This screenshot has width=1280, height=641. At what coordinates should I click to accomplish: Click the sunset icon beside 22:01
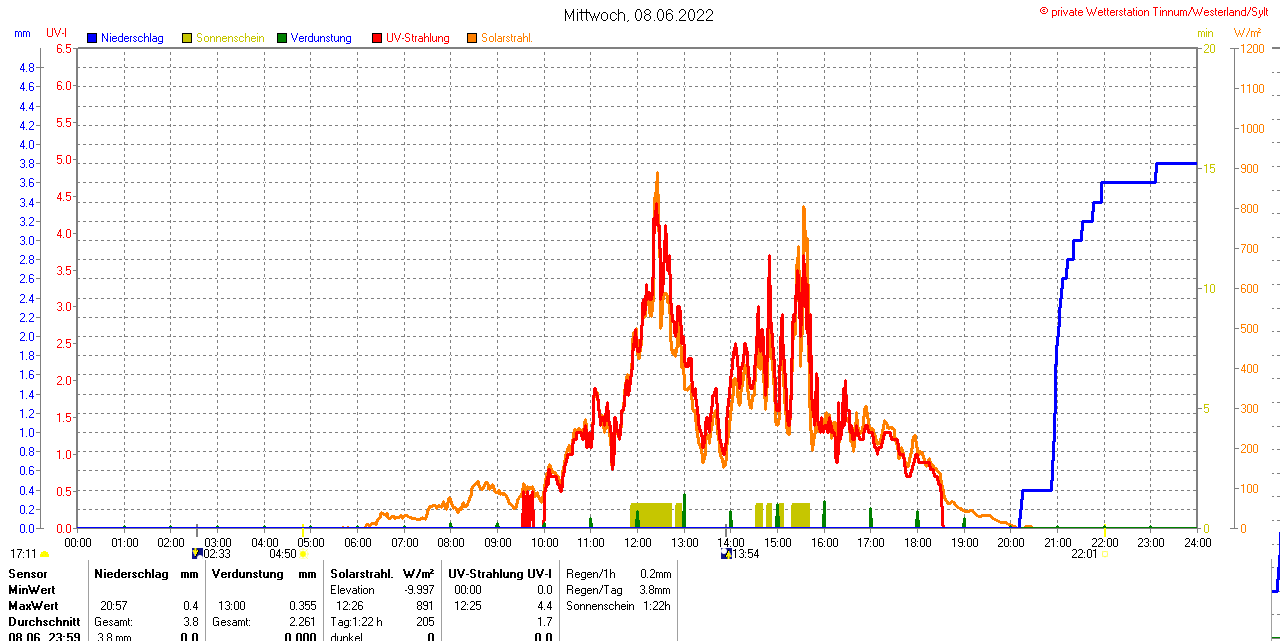tap(1104, 553)
